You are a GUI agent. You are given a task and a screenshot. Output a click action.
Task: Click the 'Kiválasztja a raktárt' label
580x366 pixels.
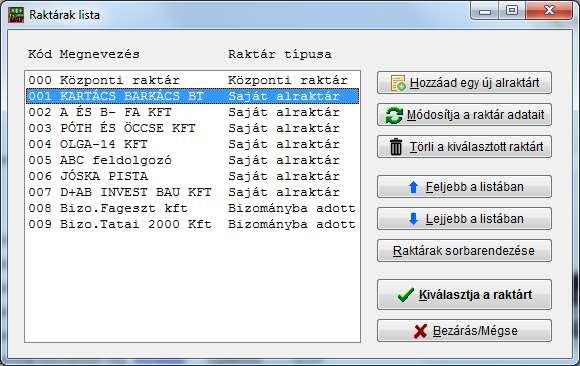[x=476, y=295]
